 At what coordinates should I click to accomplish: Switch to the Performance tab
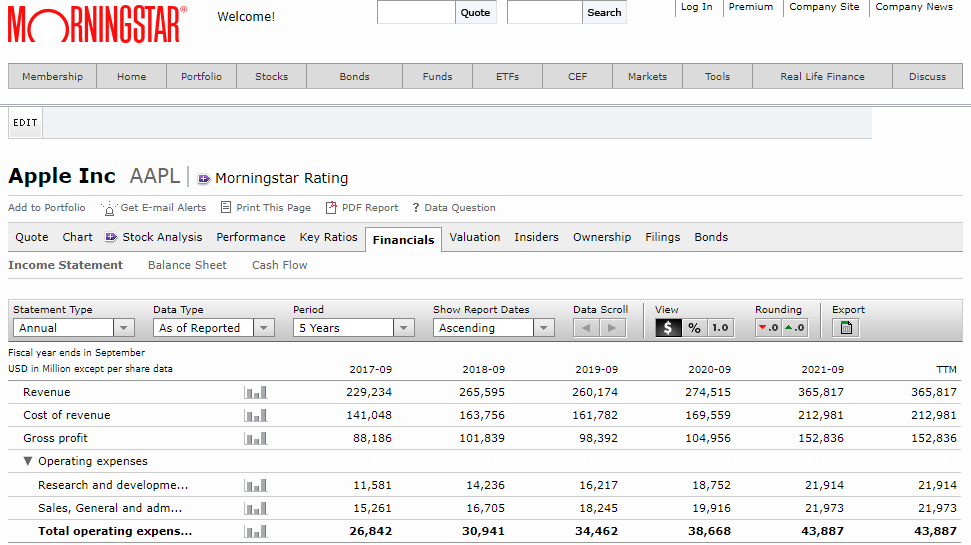pyautogui.click(x=251, y=237)
